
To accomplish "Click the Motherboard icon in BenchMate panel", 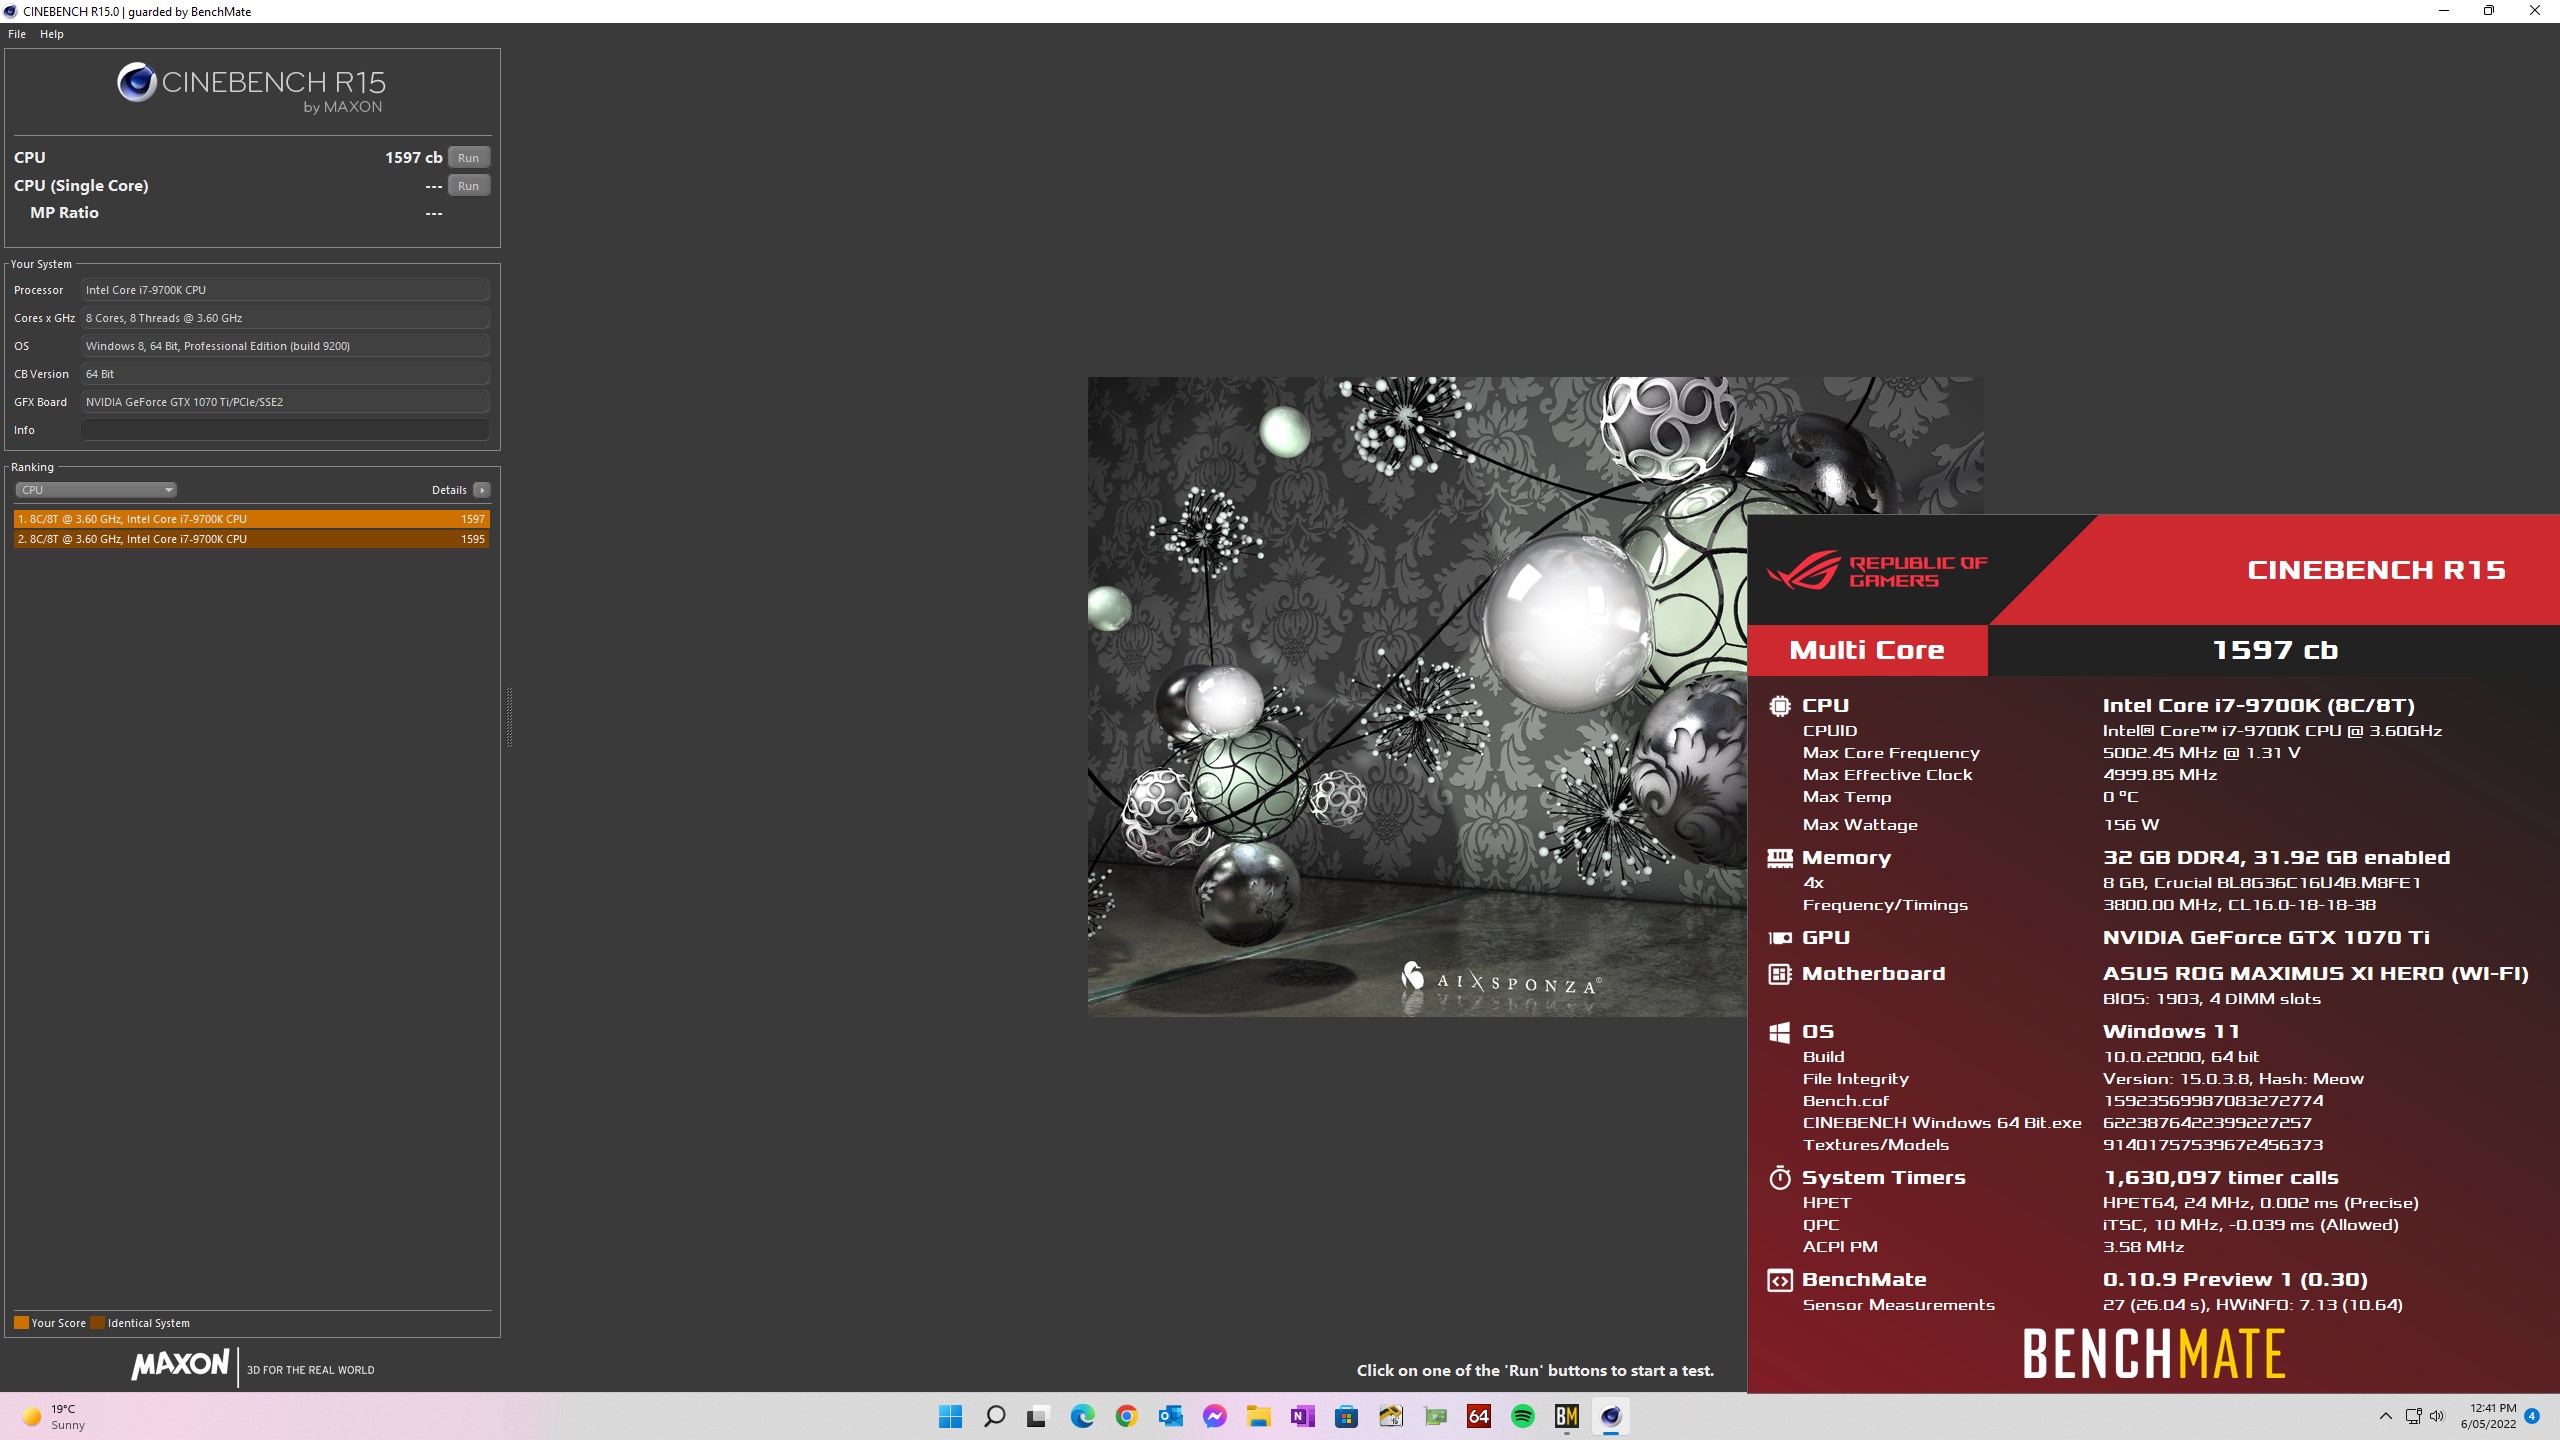I will [1780, 974].
